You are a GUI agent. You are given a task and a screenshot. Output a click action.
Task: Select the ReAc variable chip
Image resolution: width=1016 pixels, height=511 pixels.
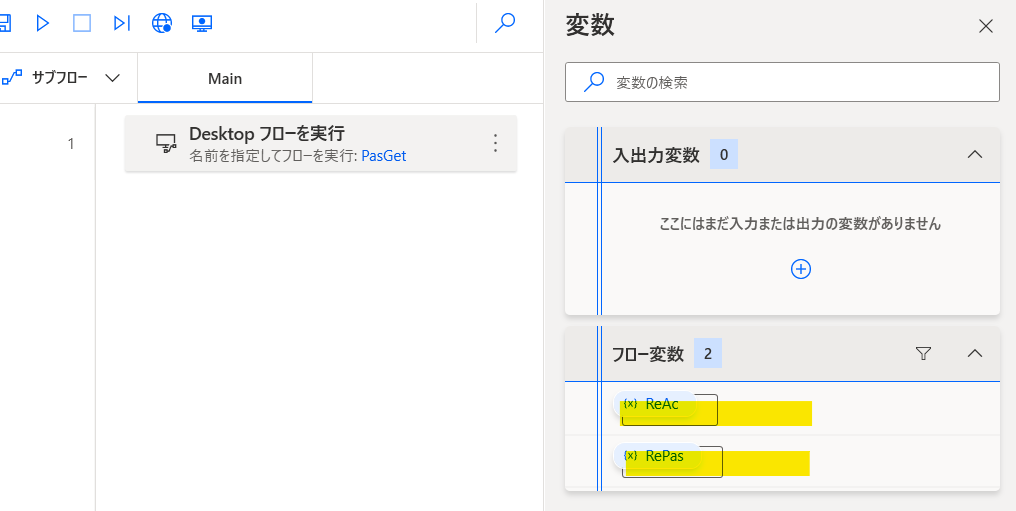tap(654, 403)
